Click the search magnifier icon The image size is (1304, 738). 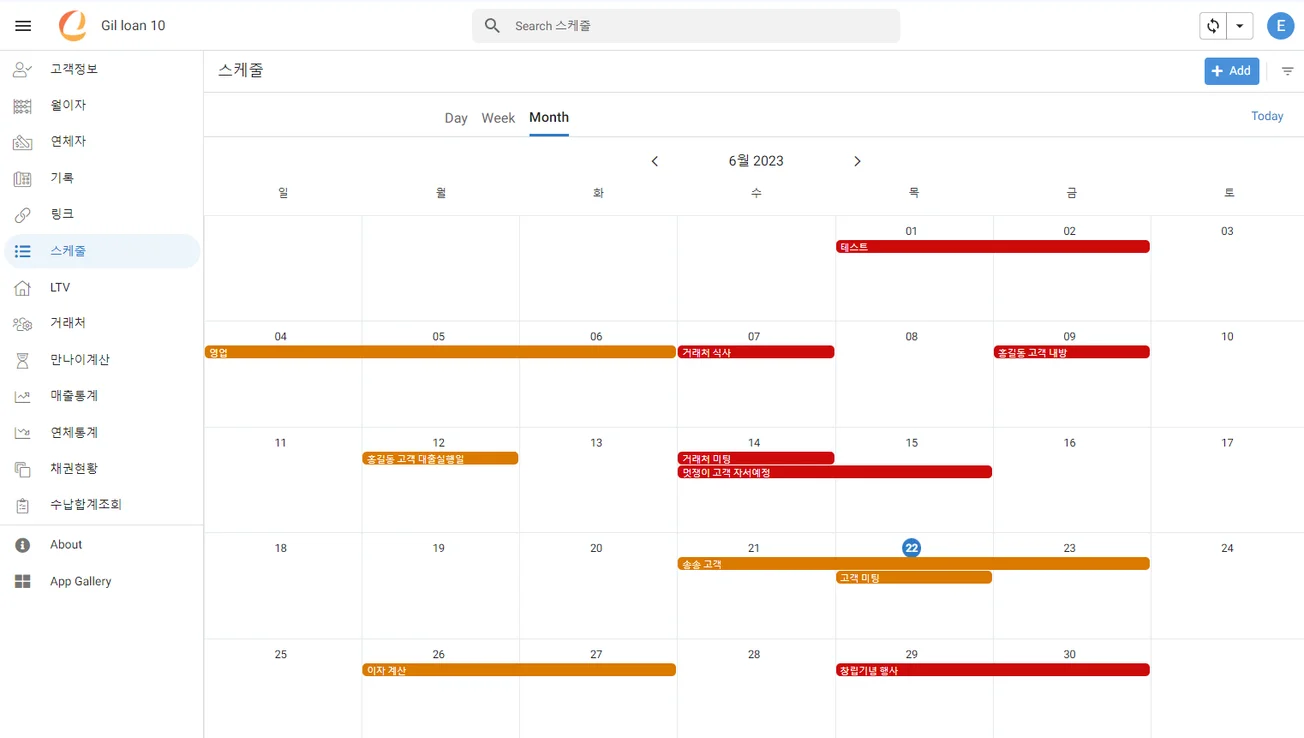point(492,26)
